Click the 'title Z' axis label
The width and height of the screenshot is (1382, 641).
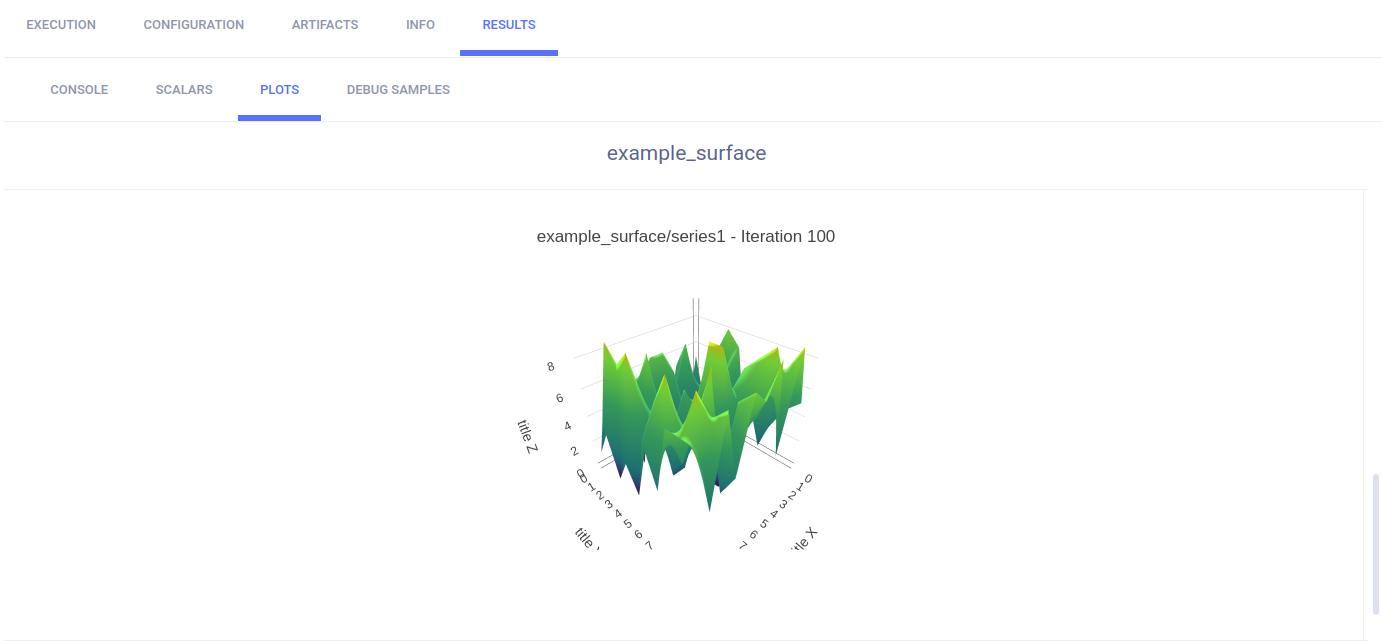pyautogui.click(x=528, y=437)
